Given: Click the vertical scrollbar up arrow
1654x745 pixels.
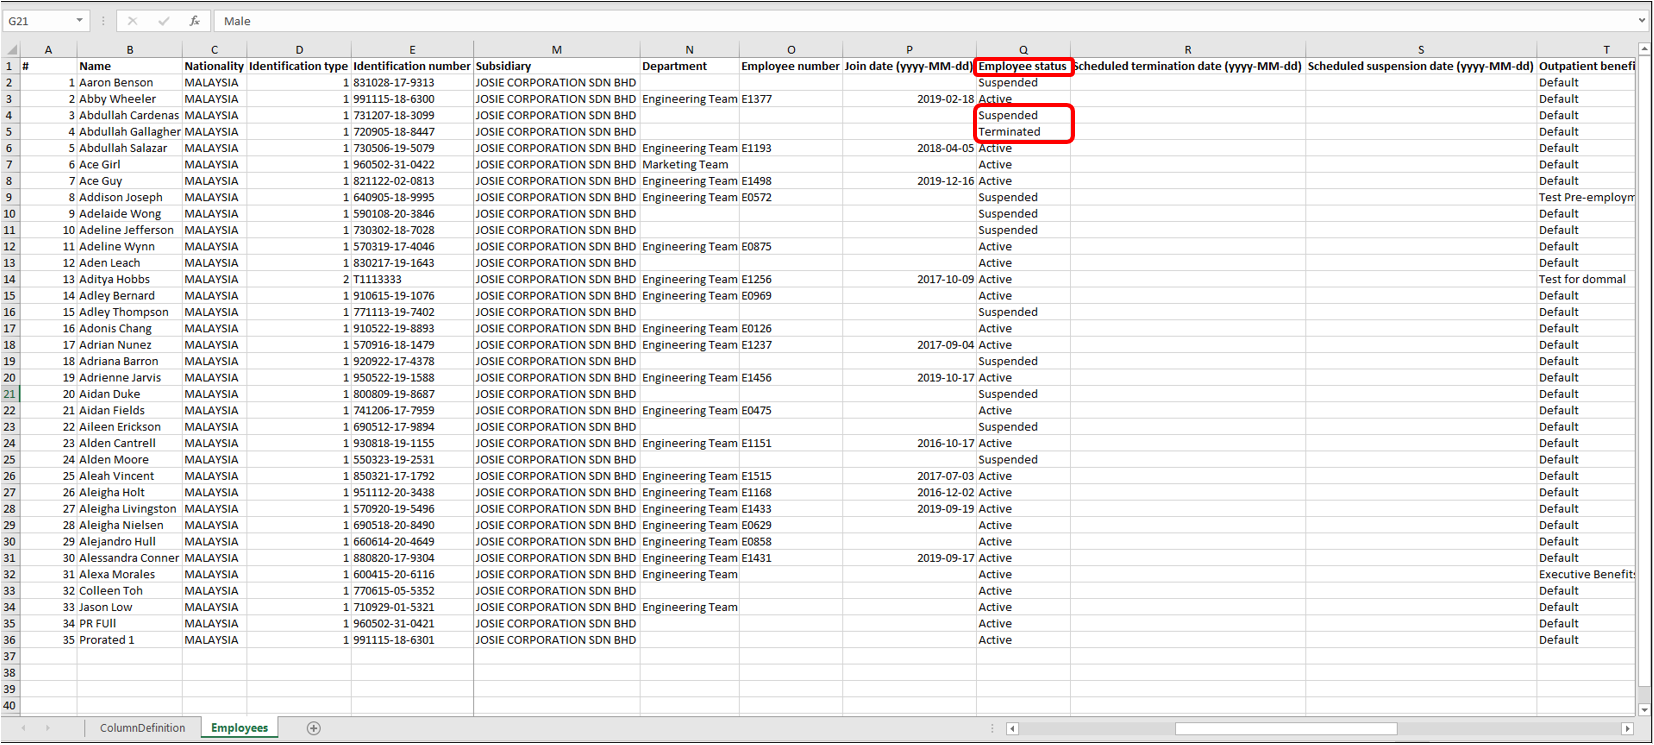Looking at the screenshot, I should [x=1644, y=49].
